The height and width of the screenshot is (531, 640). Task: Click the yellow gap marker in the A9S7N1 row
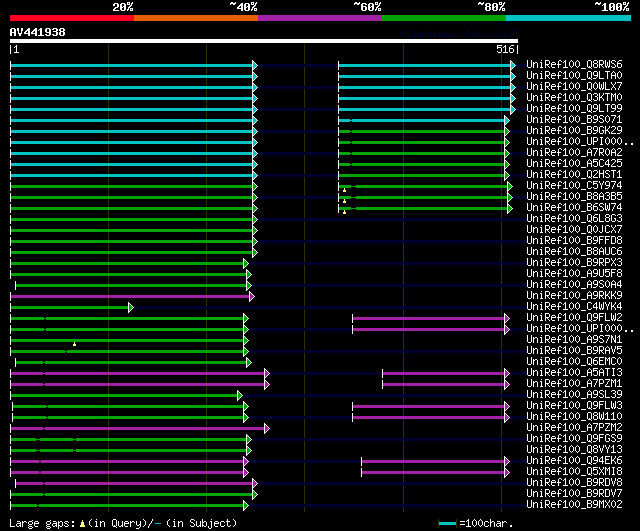(74, 344)
